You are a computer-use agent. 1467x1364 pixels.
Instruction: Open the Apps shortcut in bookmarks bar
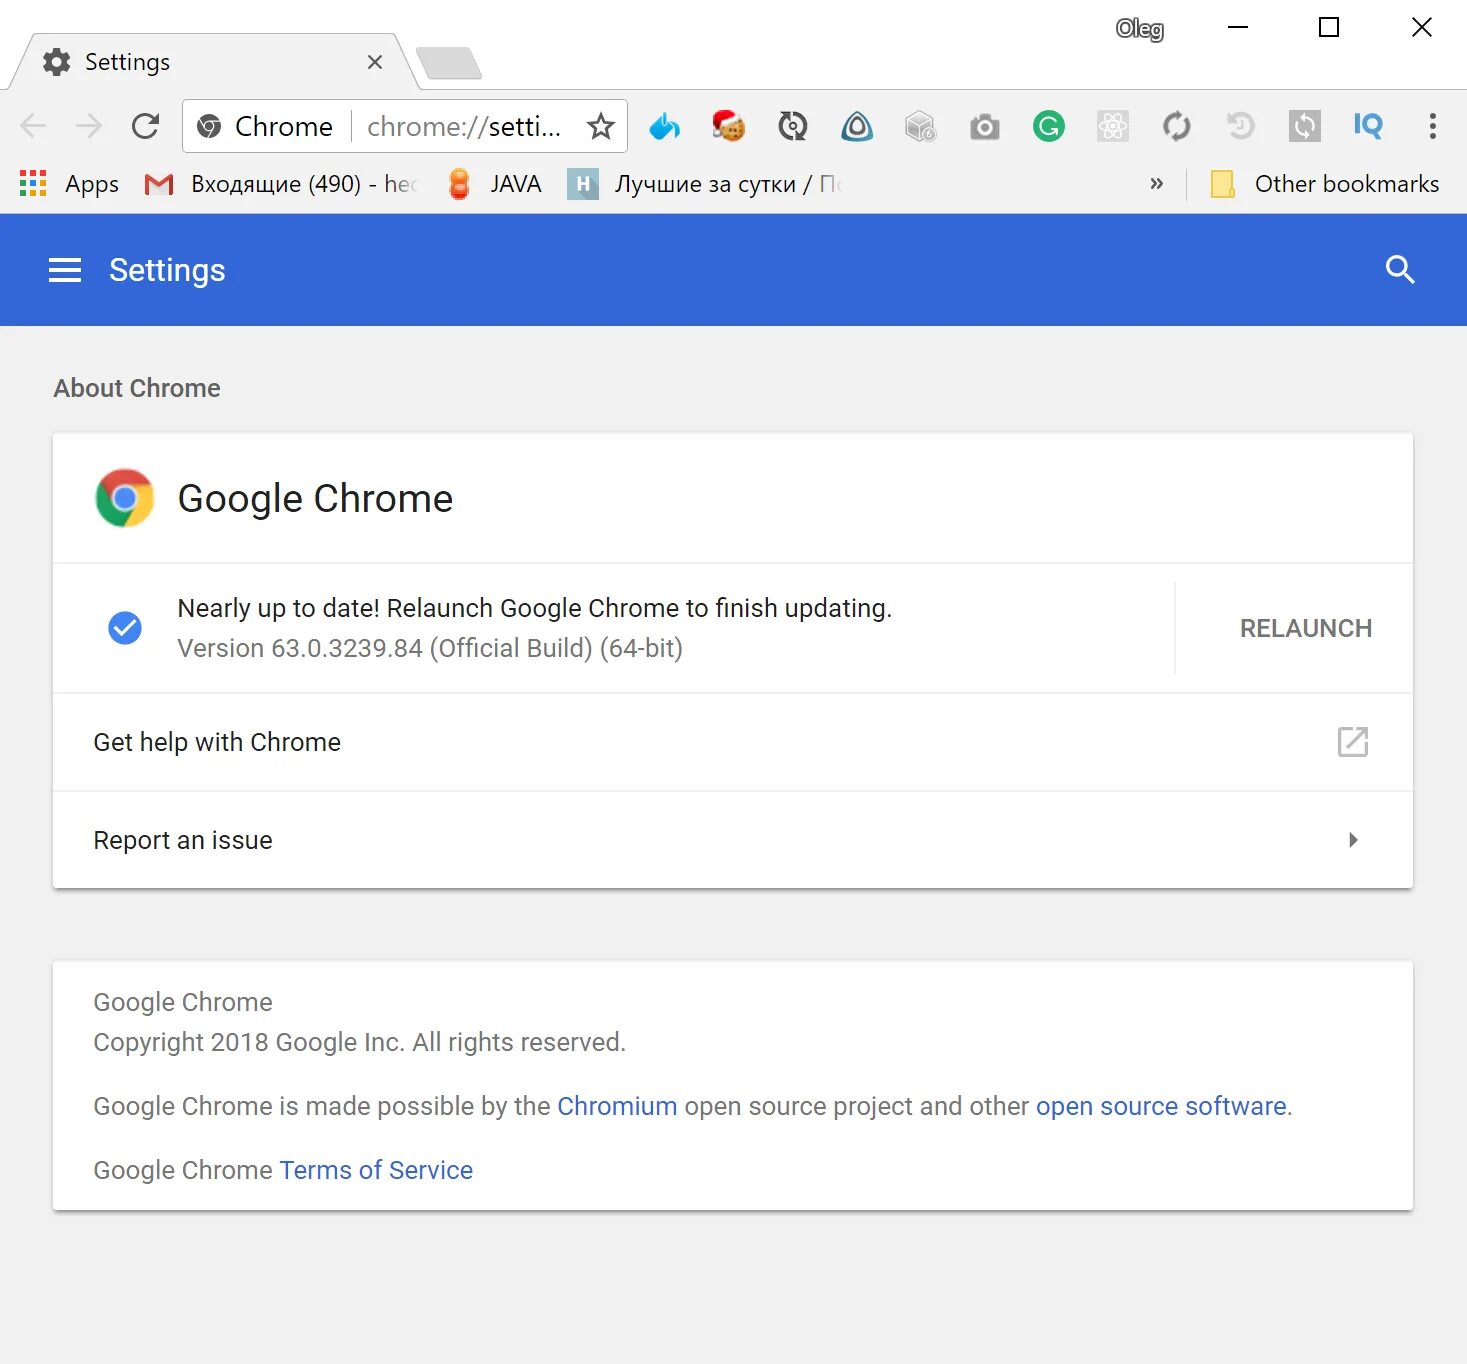[x=69, y=184]
